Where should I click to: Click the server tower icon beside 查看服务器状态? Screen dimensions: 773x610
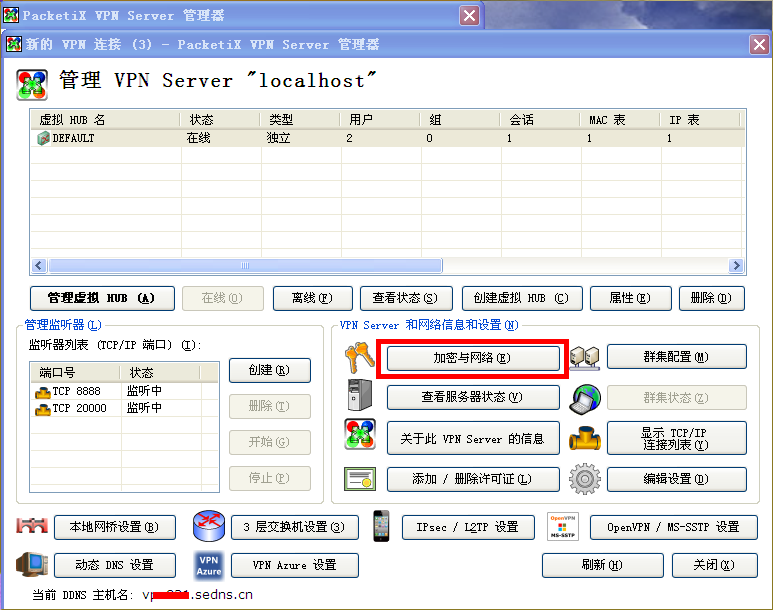pos(359,395)
